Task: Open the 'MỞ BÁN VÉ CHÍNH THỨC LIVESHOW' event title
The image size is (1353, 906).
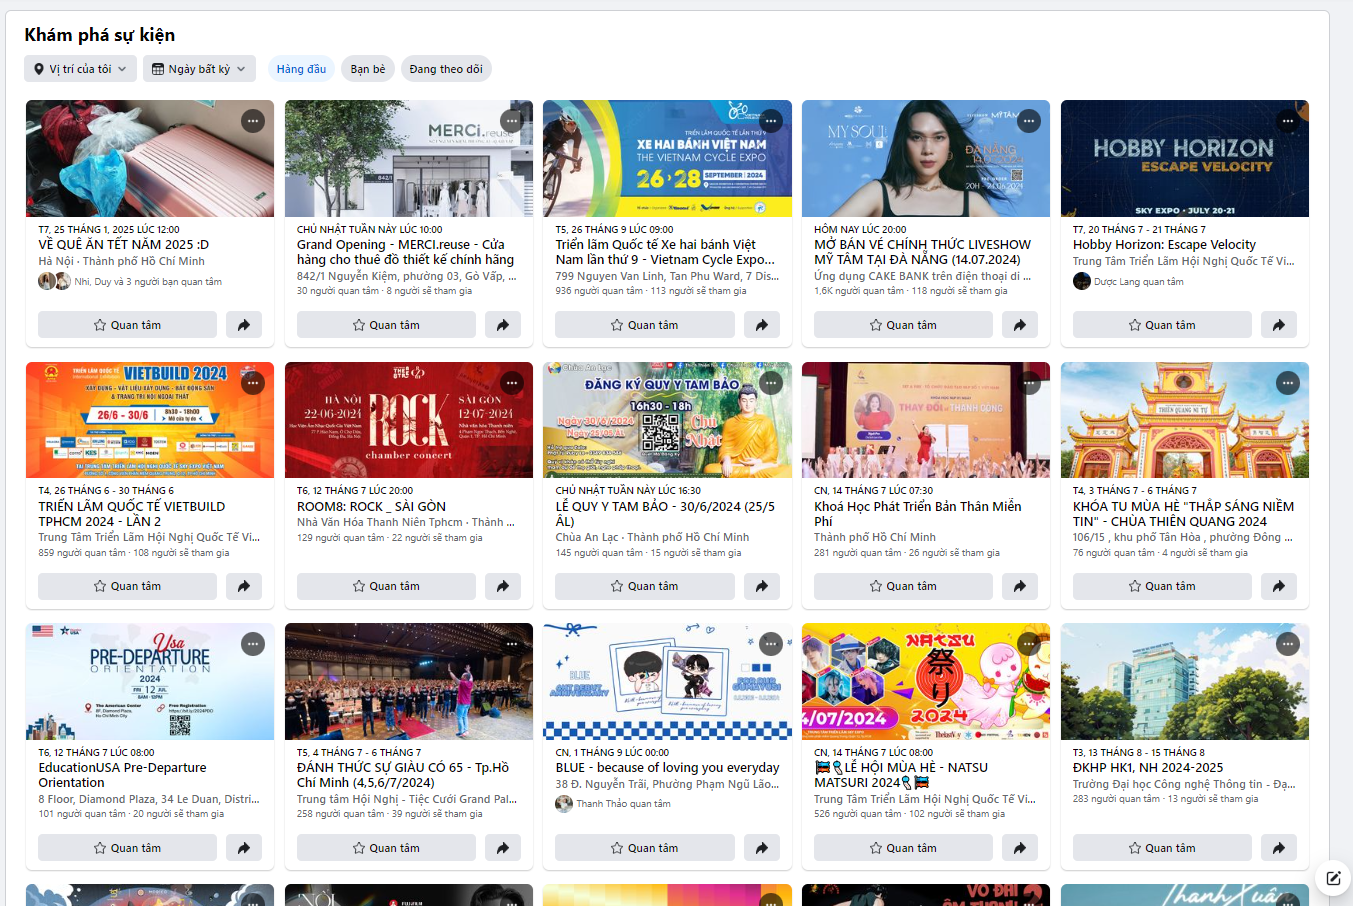Action: [x=922, y=252]
